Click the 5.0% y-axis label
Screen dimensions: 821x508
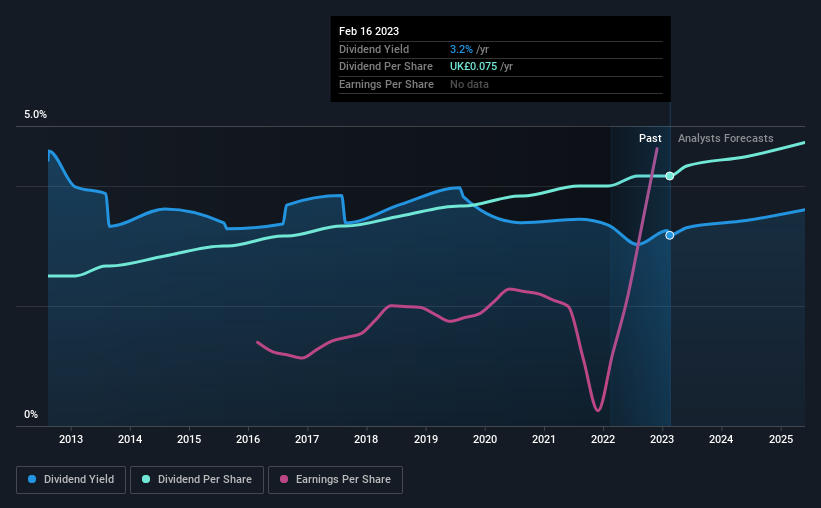click(35, 115)
